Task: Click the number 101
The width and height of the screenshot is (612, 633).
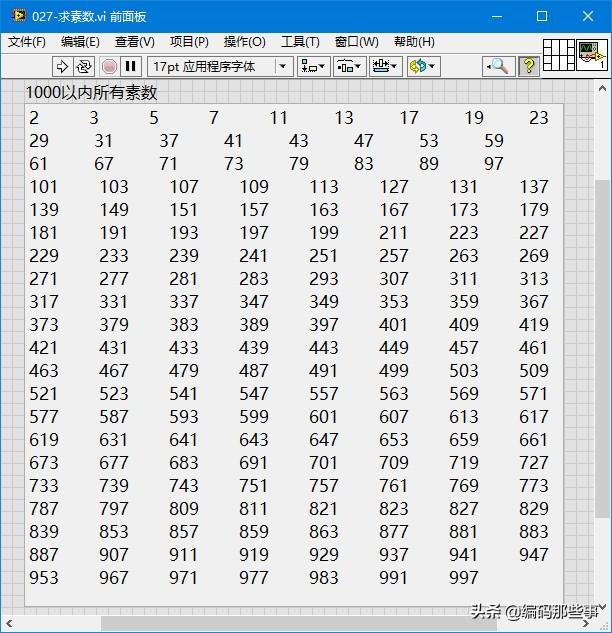Action: pyautogui.click(x=44, y=187)
